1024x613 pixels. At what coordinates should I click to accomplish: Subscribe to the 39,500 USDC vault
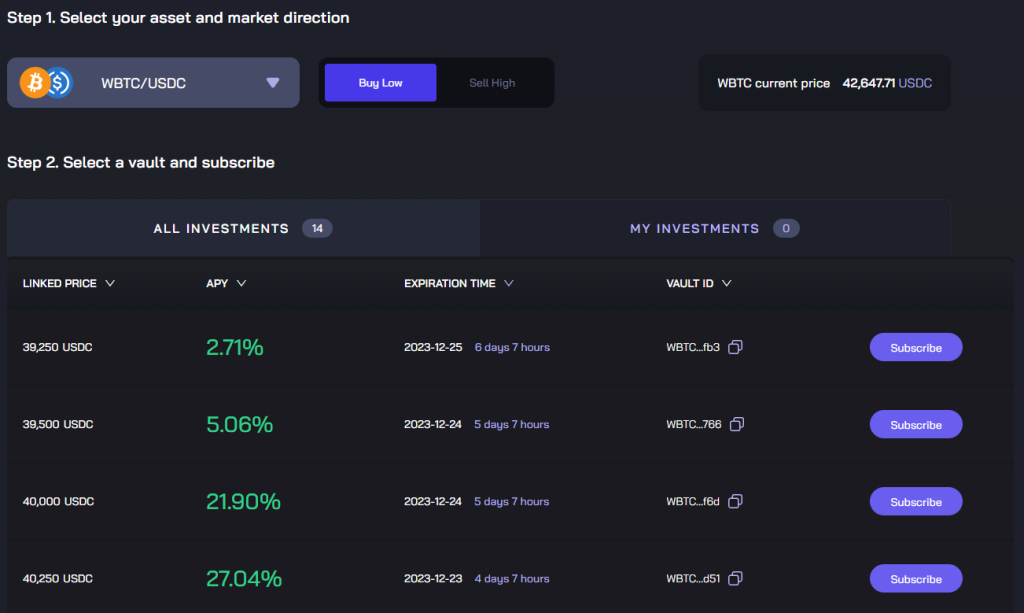916,425
